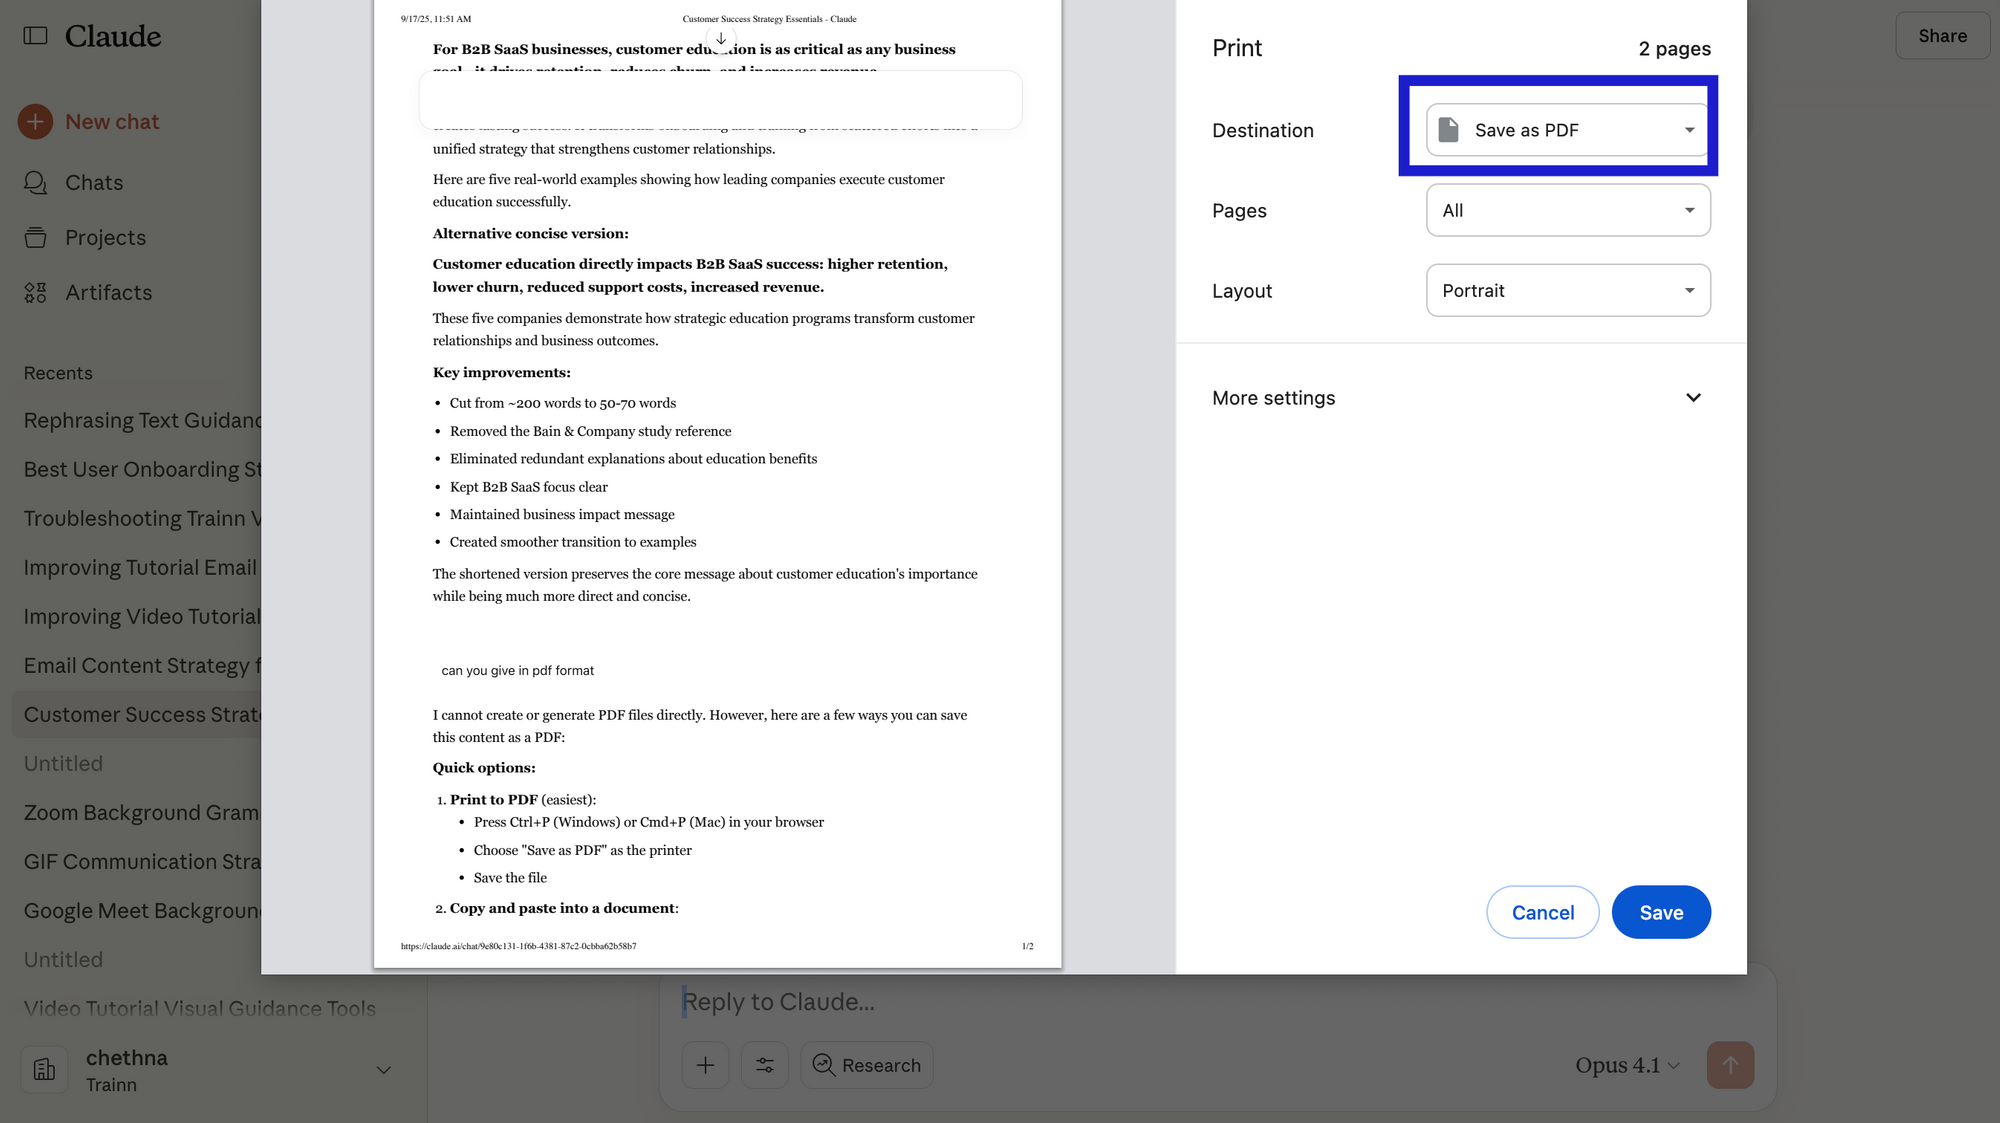This screenshot has width=2000, height=1123.
Task: Click the Save button
Action: click(x=1660, y=912)
